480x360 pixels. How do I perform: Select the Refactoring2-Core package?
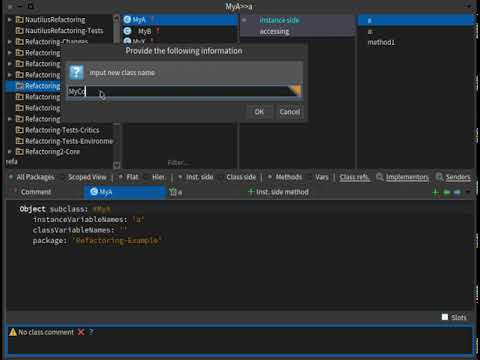(52, 152)
